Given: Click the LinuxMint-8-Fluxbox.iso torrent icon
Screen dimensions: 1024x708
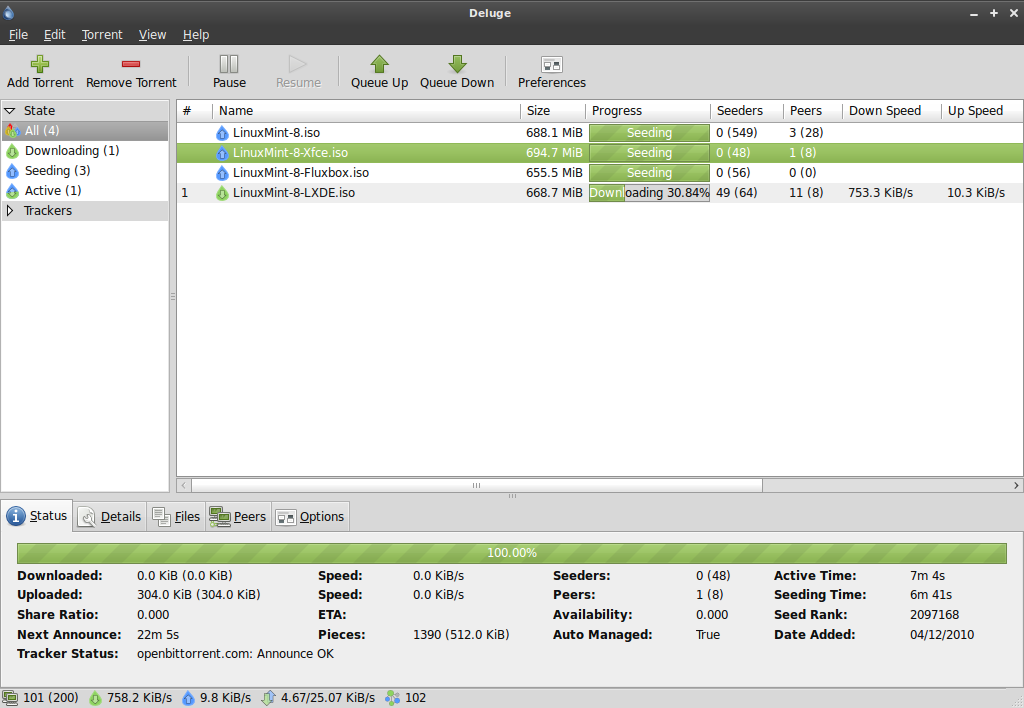Looking at the screenshot, I should pyautogui.click(x=222, y=173).
